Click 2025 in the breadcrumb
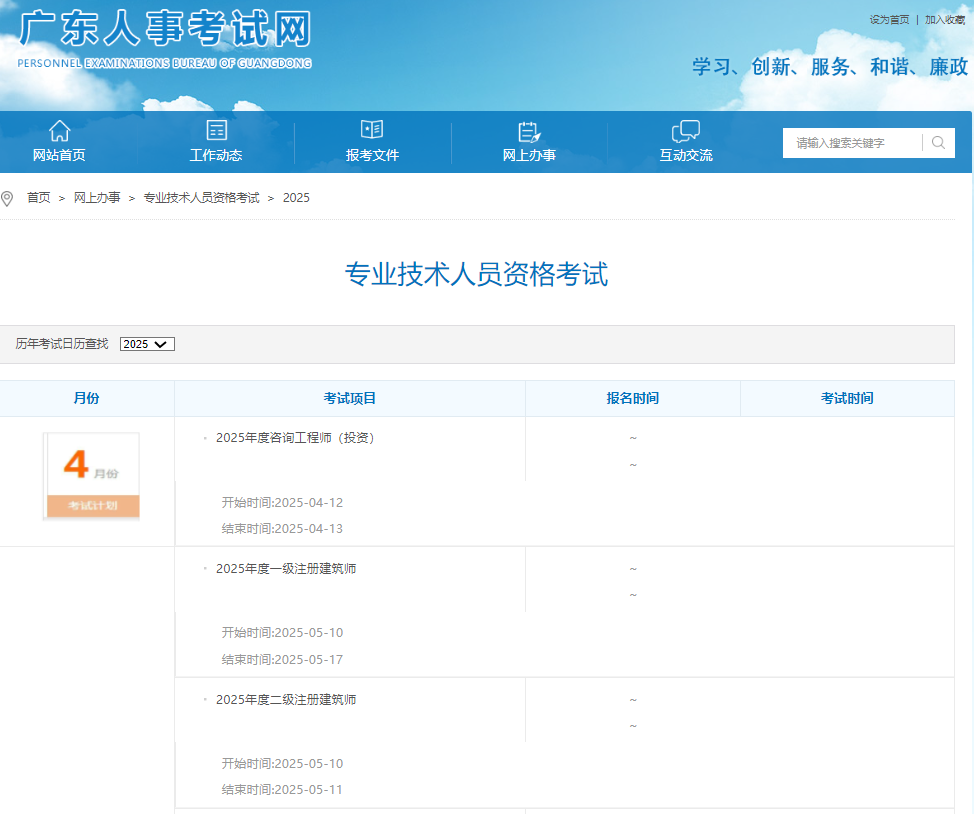The height and width of the screenshot is (814, 974). 296,198
